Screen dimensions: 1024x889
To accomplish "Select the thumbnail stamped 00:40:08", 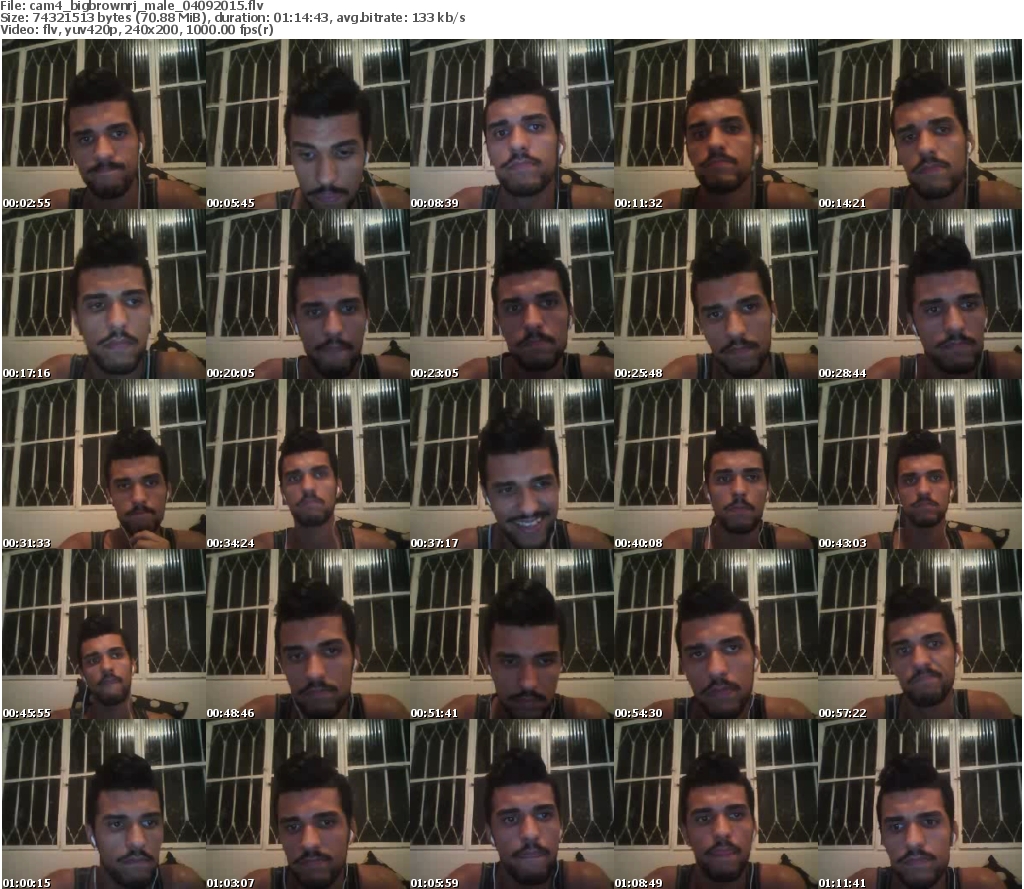I will pos(716,464).
